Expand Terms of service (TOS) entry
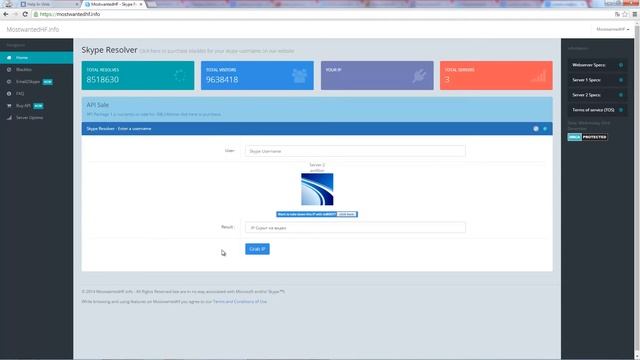 pos(598,110)
